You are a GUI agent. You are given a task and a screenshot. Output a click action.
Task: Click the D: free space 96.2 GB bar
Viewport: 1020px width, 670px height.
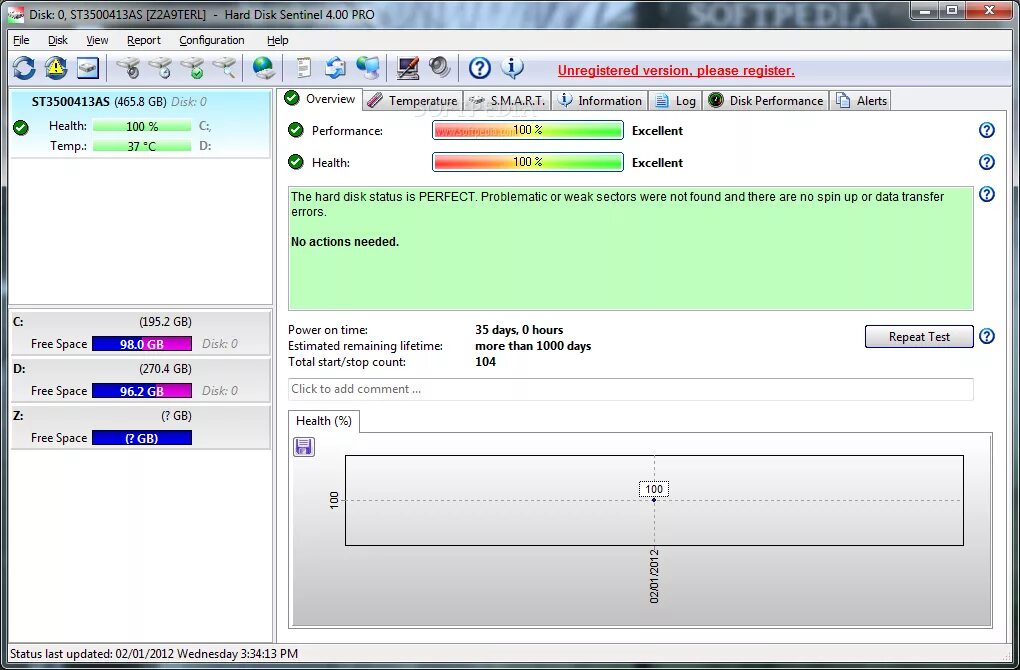[142, 391]
